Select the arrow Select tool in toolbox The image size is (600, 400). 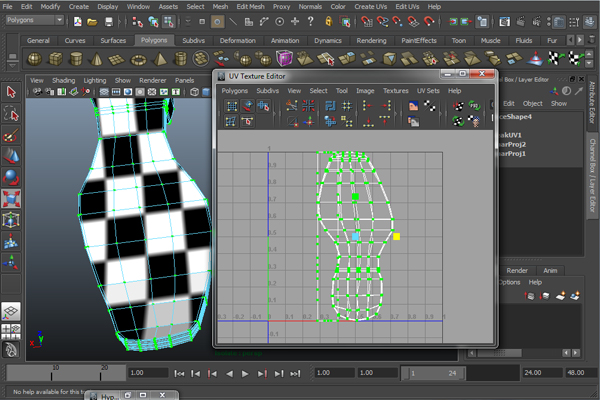point(11,92)
